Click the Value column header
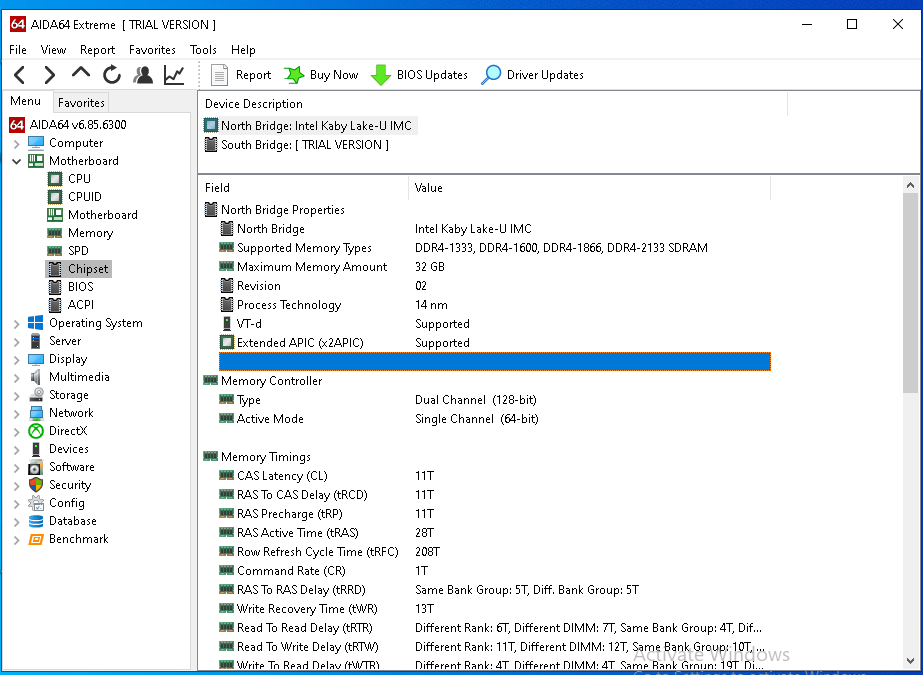This screenshot has height=675, width=923. pyautogui.click(x=589, y=188)
